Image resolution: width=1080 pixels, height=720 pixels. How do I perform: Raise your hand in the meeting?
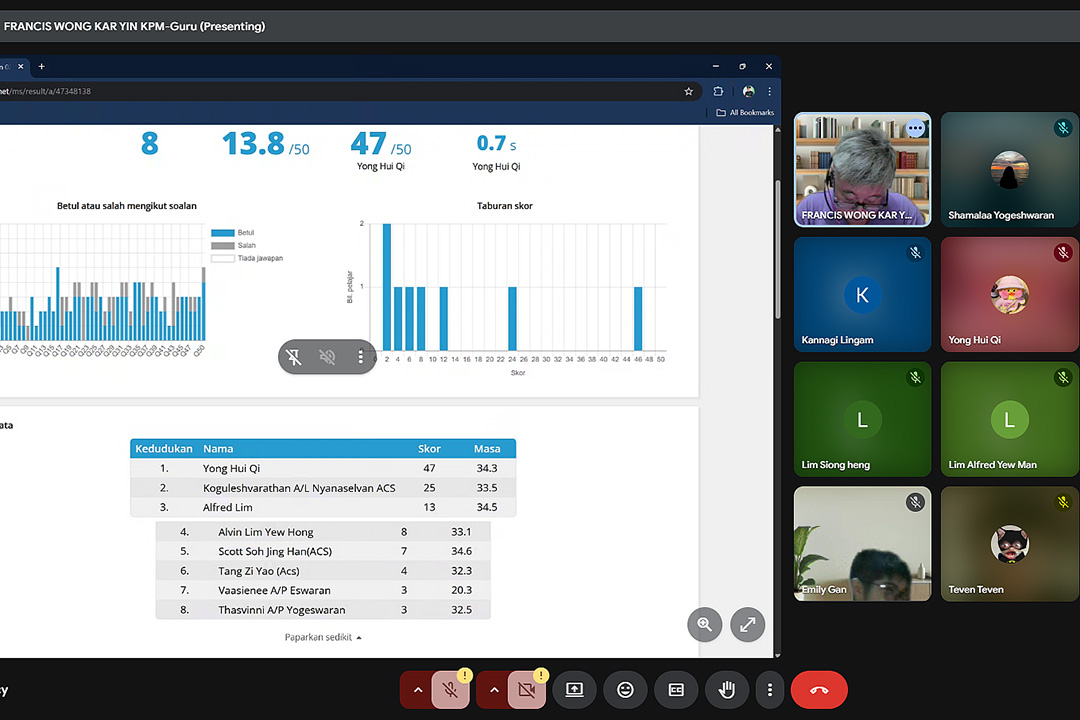727,690
